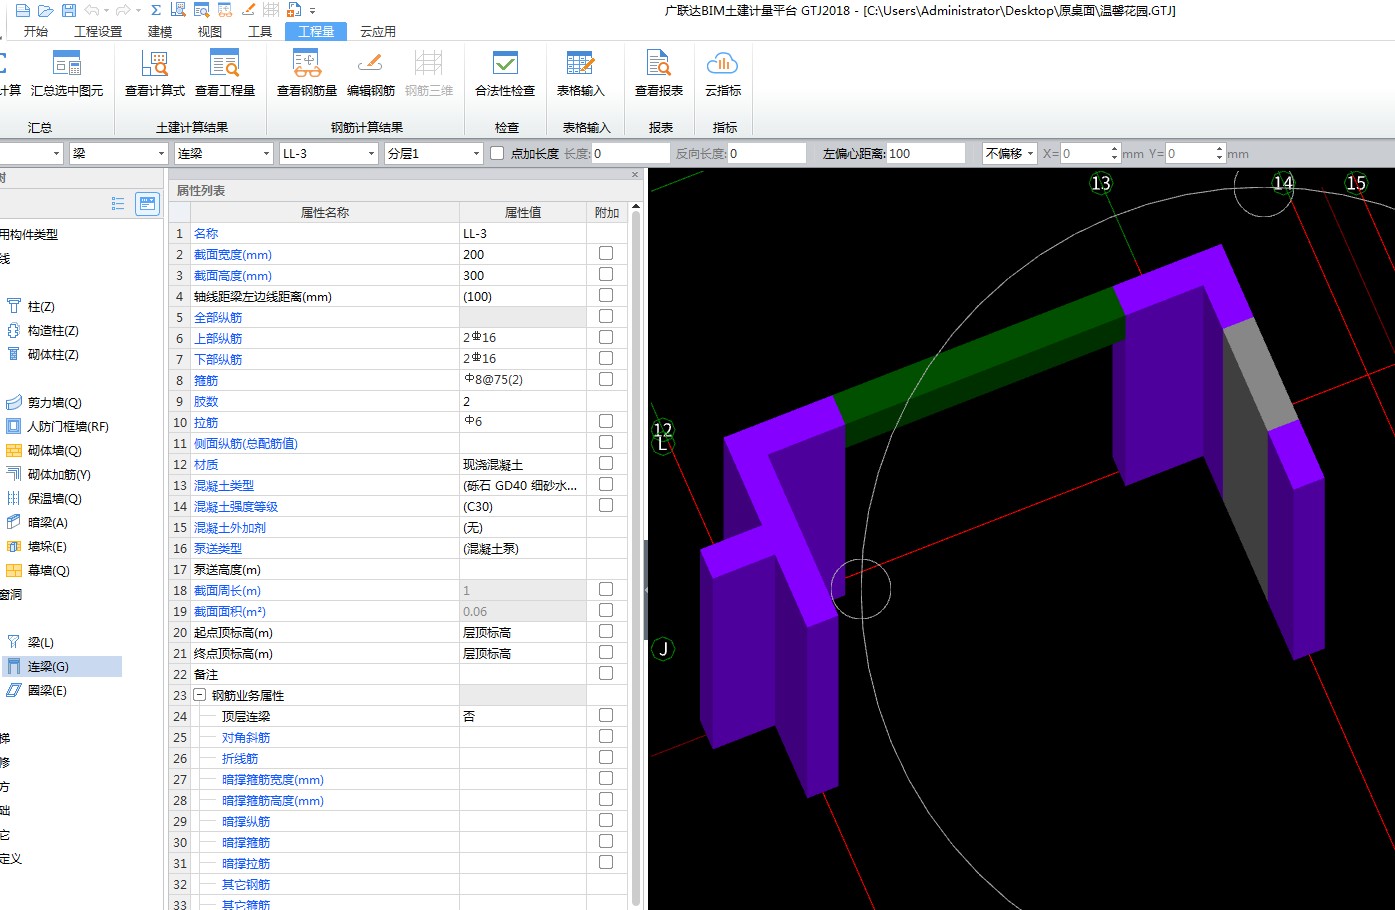The width and height of the screenshot is (1395, 910).
Task: Check 附加 box for 上部纵筋 row
Action: [606, 338]
